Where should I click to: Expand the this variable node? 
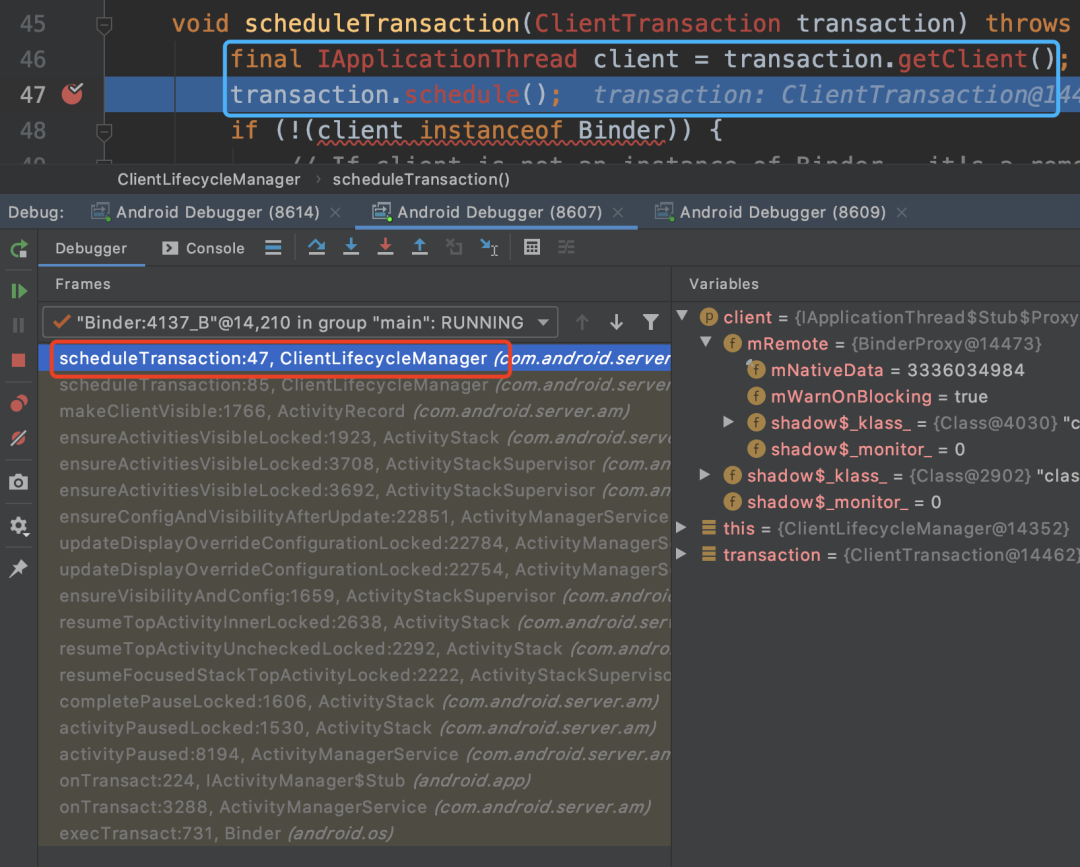pyautogui.click(x=681, y=527)
